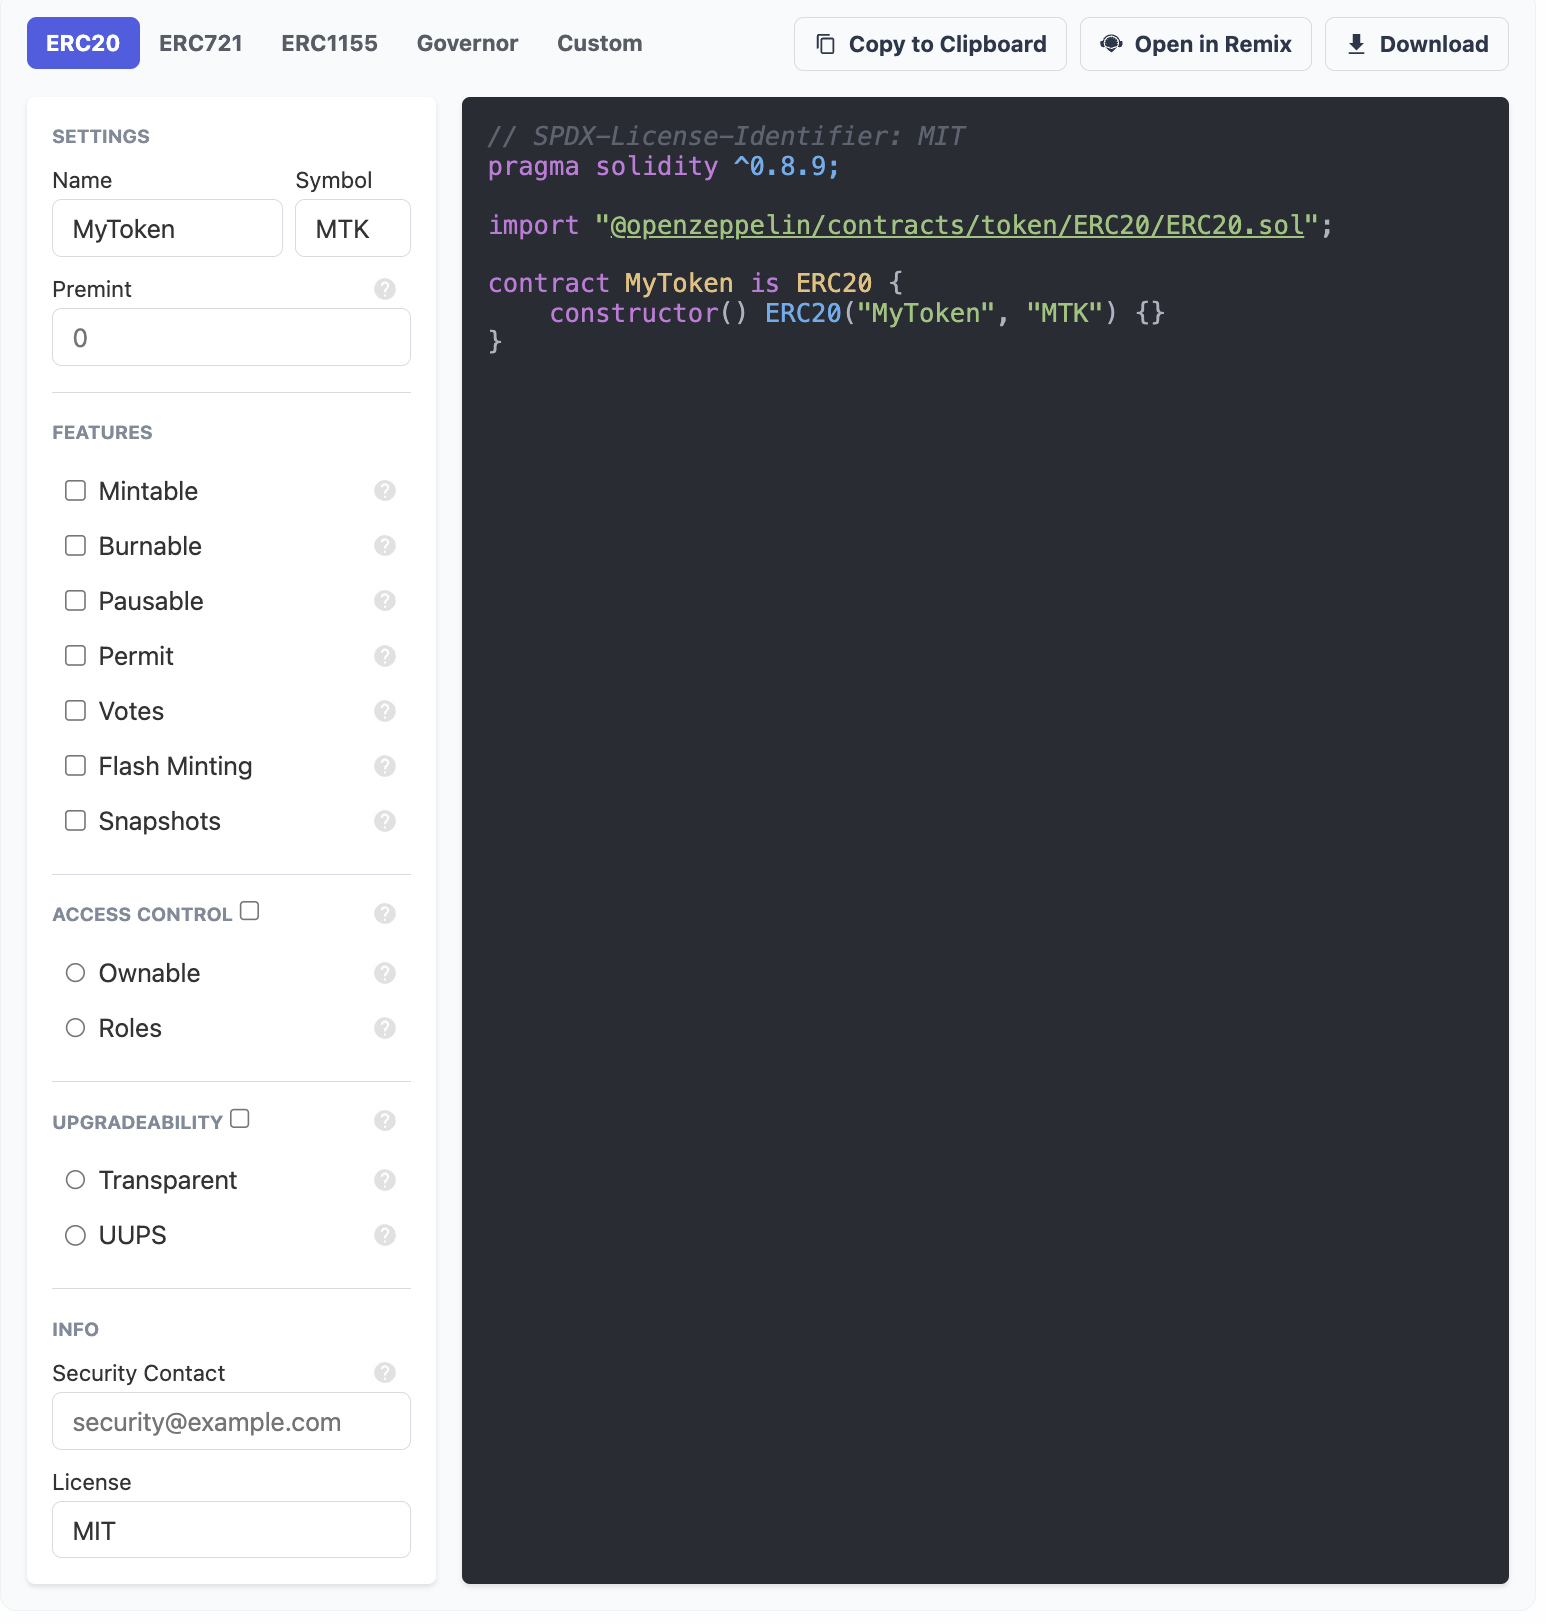The image size is (1546, 1624).
Task: Switch to the ERC1155 tab
Action: tap(329, 43)
